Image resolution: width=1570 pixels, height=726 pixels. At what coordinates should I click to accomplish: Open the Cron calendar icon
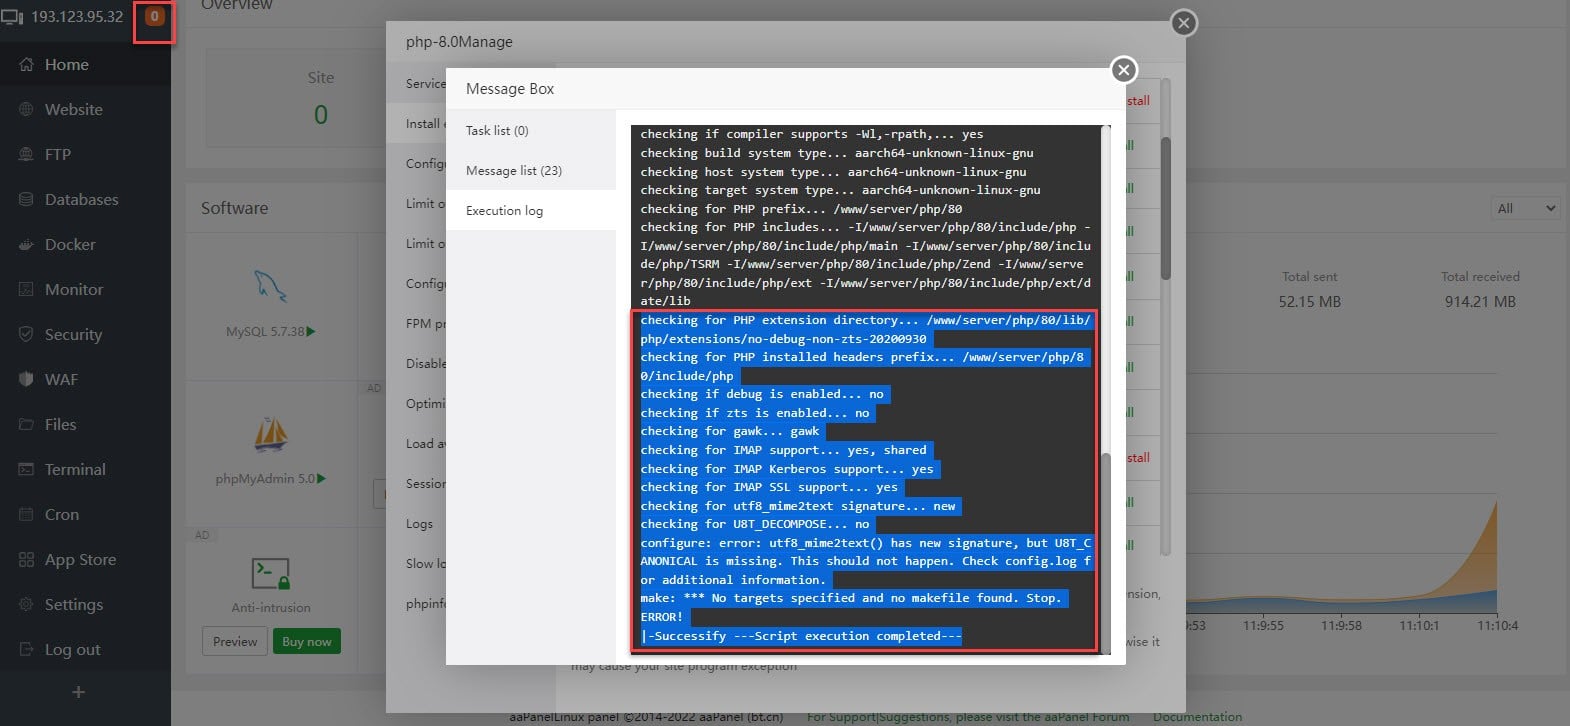[26, 515]
